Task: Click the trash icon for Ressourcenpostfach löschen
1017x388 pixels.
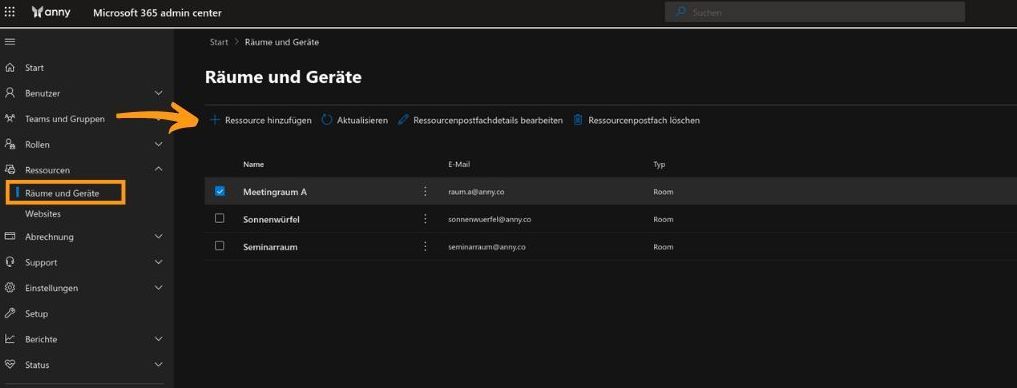Action: [x=578, y=120]
